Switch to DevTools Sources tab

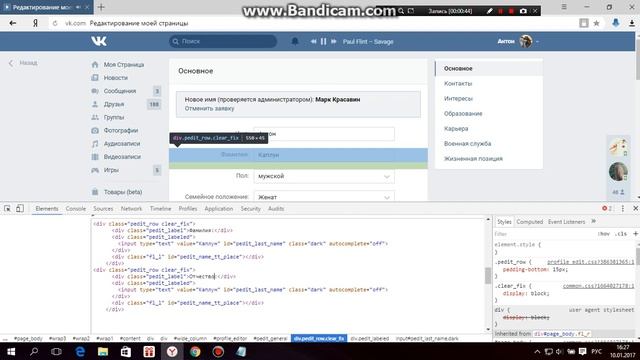coord(103,209)
